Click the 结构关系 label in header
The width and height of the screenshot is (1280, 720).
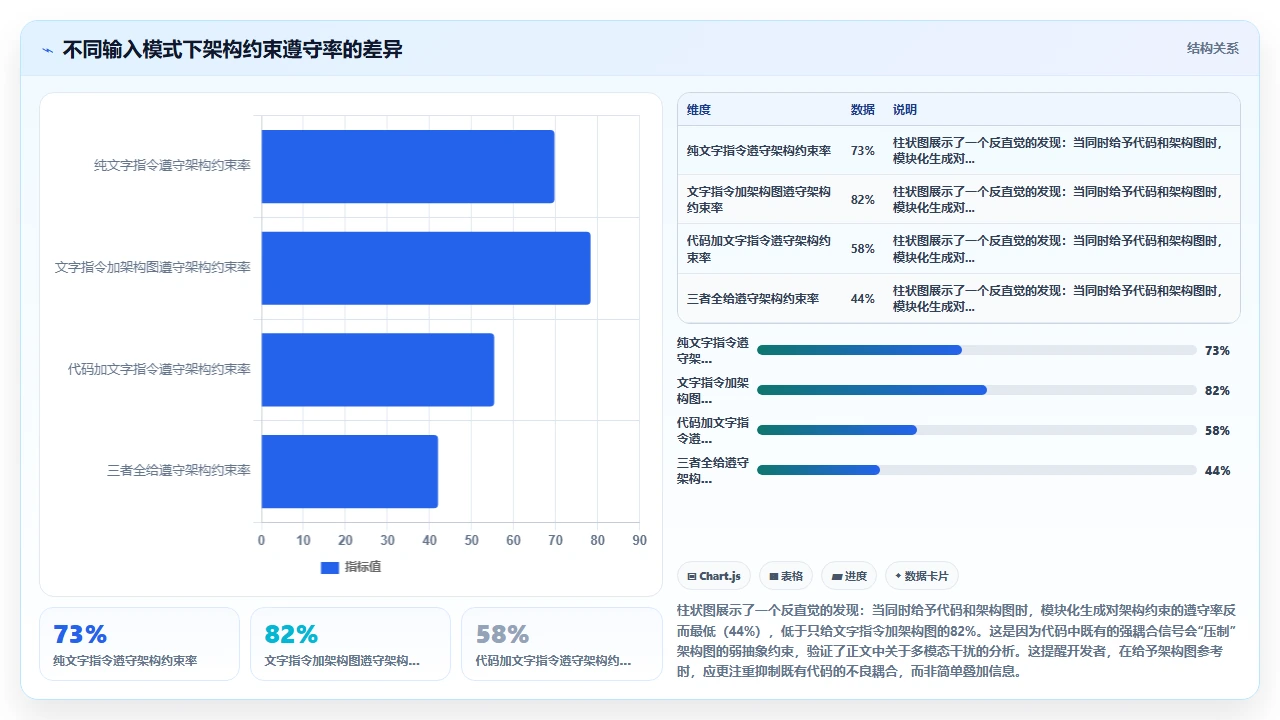[1212, 48]
